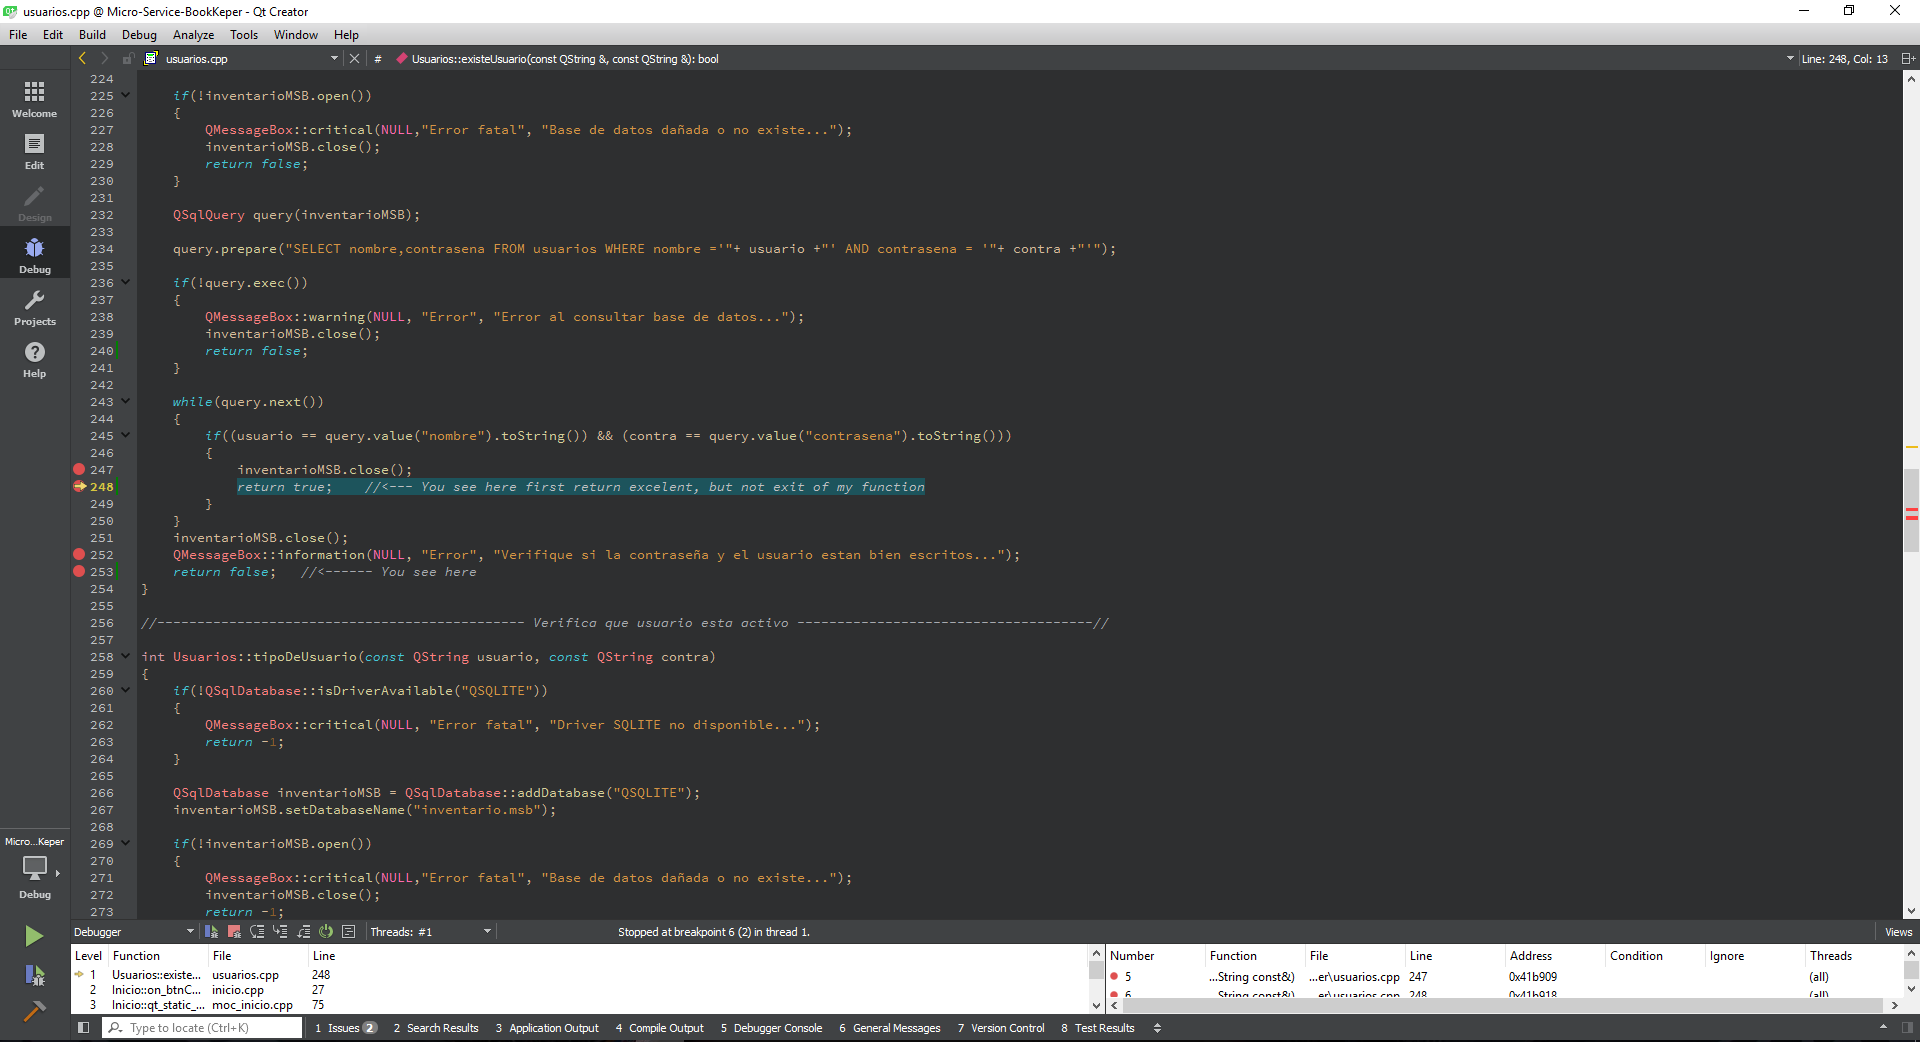Viewport: 1920px width, 1042px height.
Task: Click the Views button in debugger toolbar
Action: (1897, 932)
